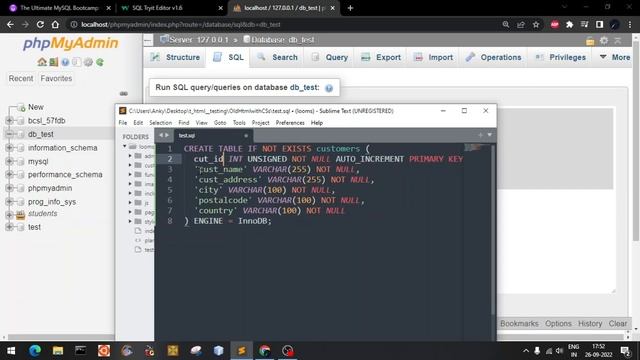Open phpMyAdmin documentation blue help icon
Viewport: 640px width, 360px height.
click(65, 62)
